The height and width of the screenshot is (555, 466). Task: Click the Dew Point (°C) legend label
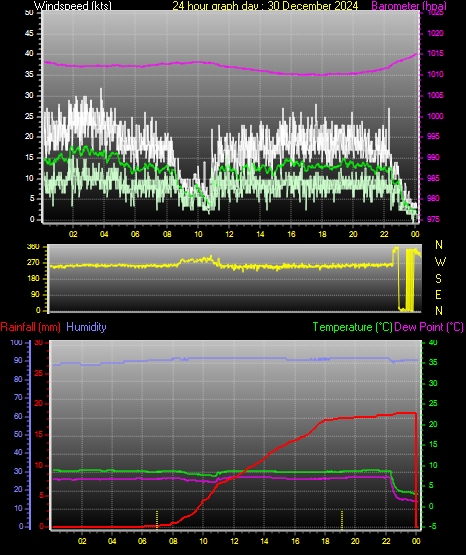tap(429, 327)
